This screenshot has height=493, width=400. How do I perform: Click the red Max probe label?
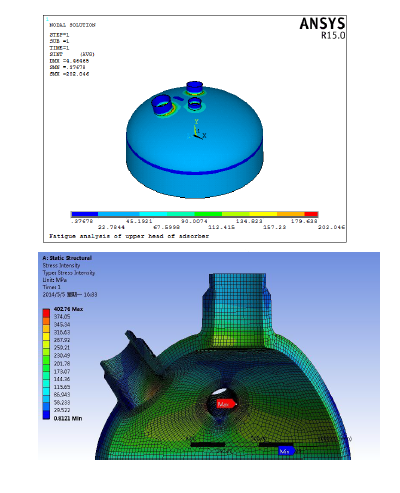click(x=226, y=404)
